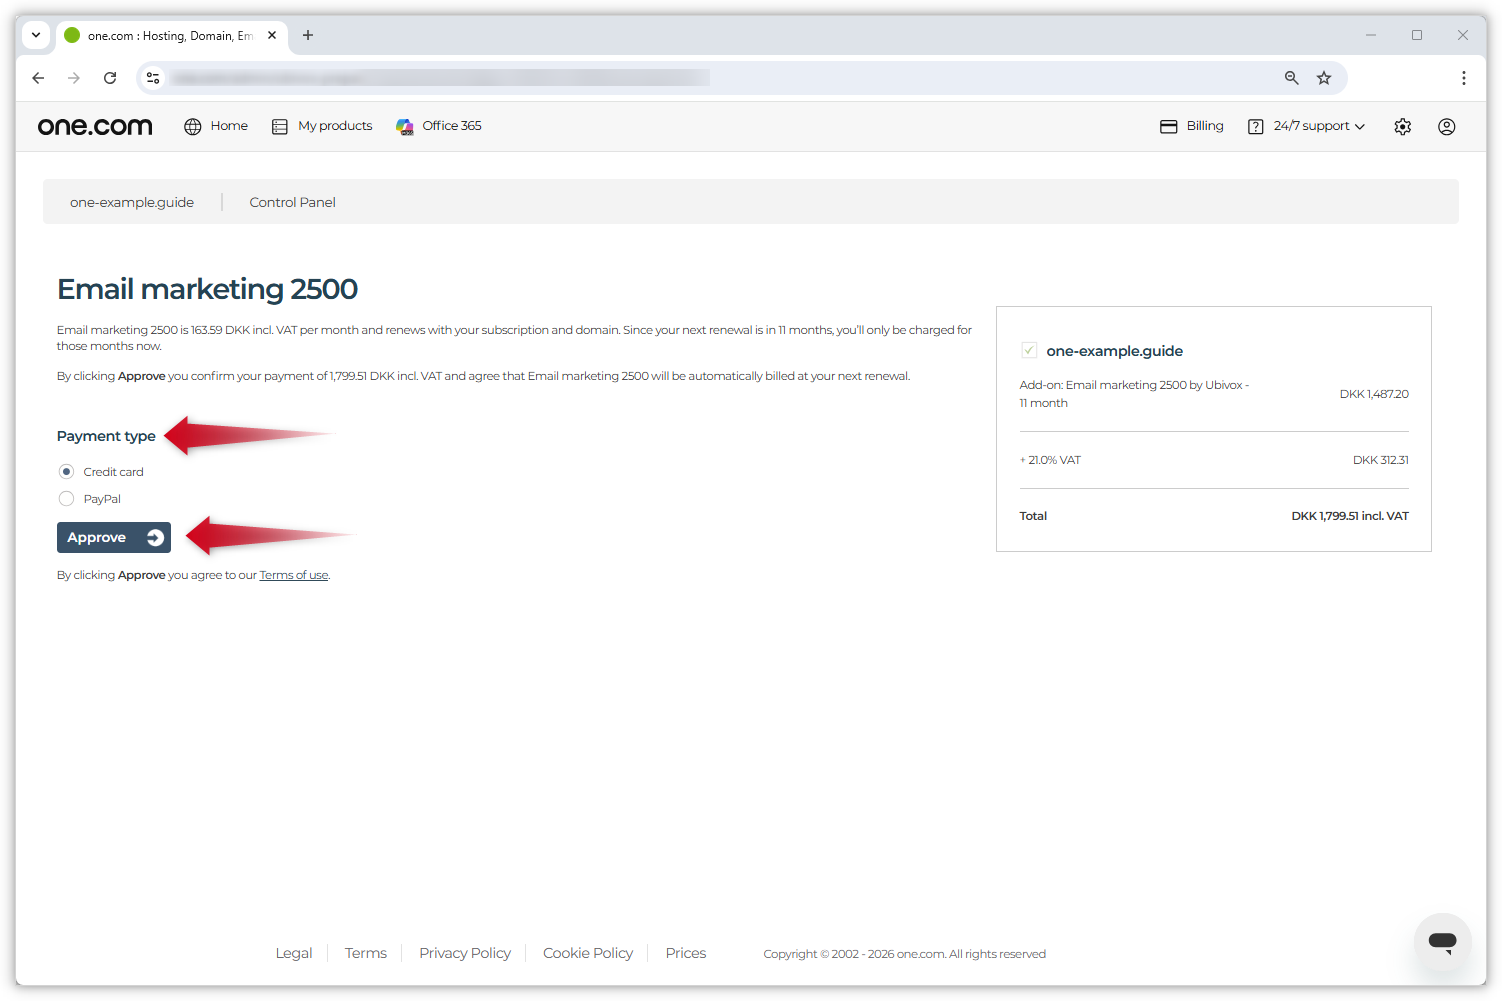This screenshot has height=1001, width=1502.
Task: Click the DKK 312.31 VAT amount
Action: pos(1381,460)
